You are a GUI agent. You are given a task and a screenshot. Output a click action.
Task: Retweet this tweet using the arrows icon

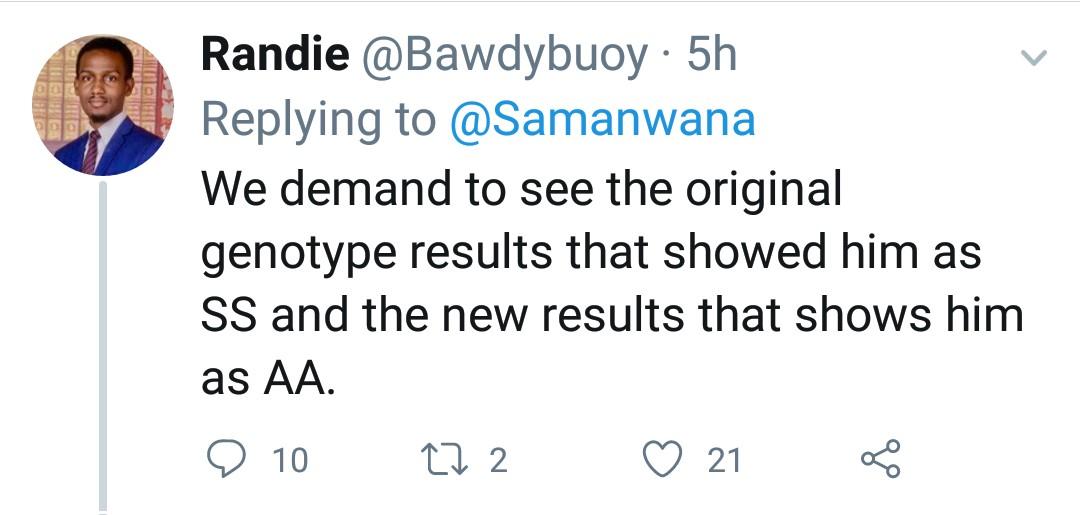tap(444, 459)
